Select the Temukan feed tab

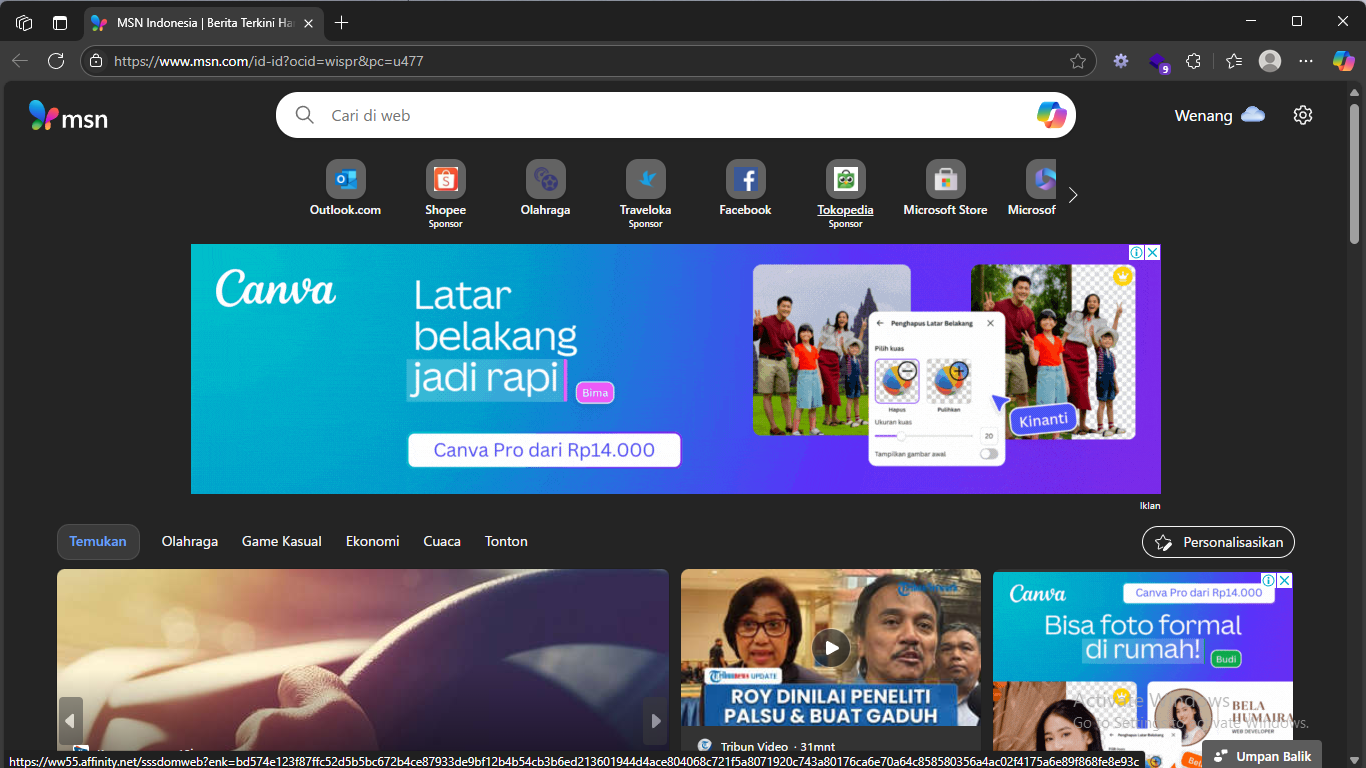click(98, 541)
